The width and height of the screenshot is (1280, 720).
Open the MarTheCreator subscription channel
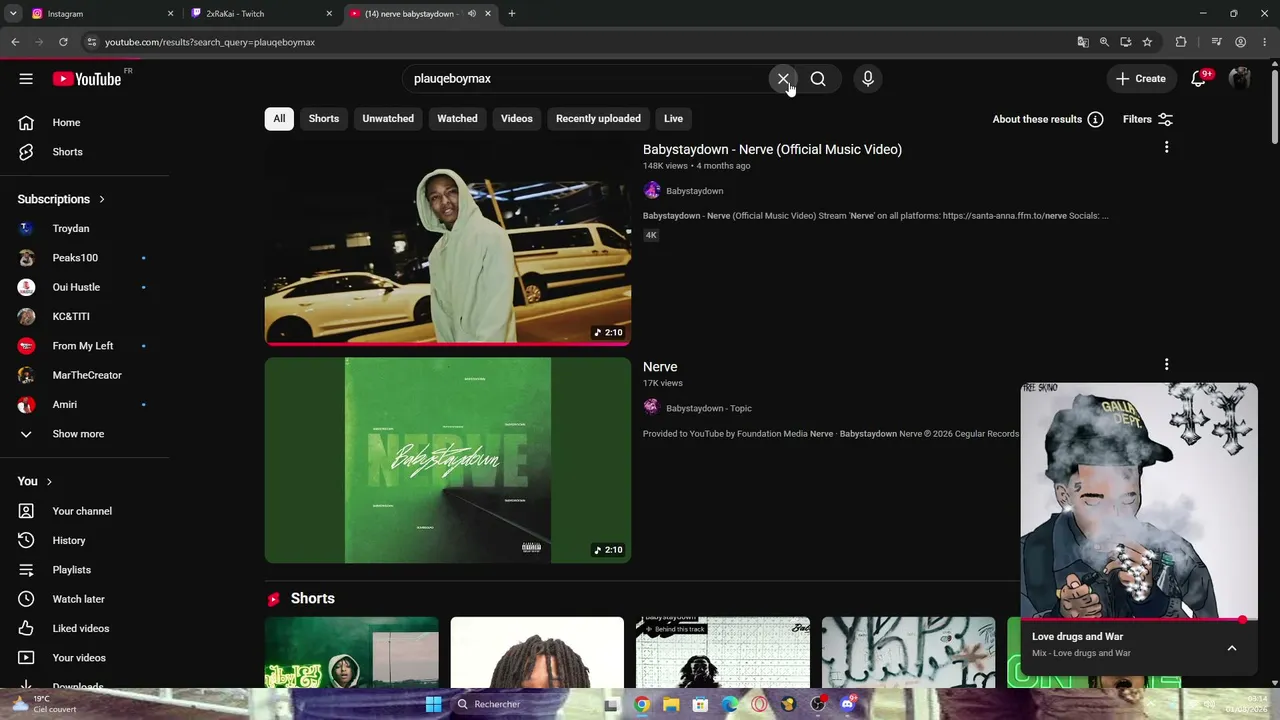click(85, 375)
